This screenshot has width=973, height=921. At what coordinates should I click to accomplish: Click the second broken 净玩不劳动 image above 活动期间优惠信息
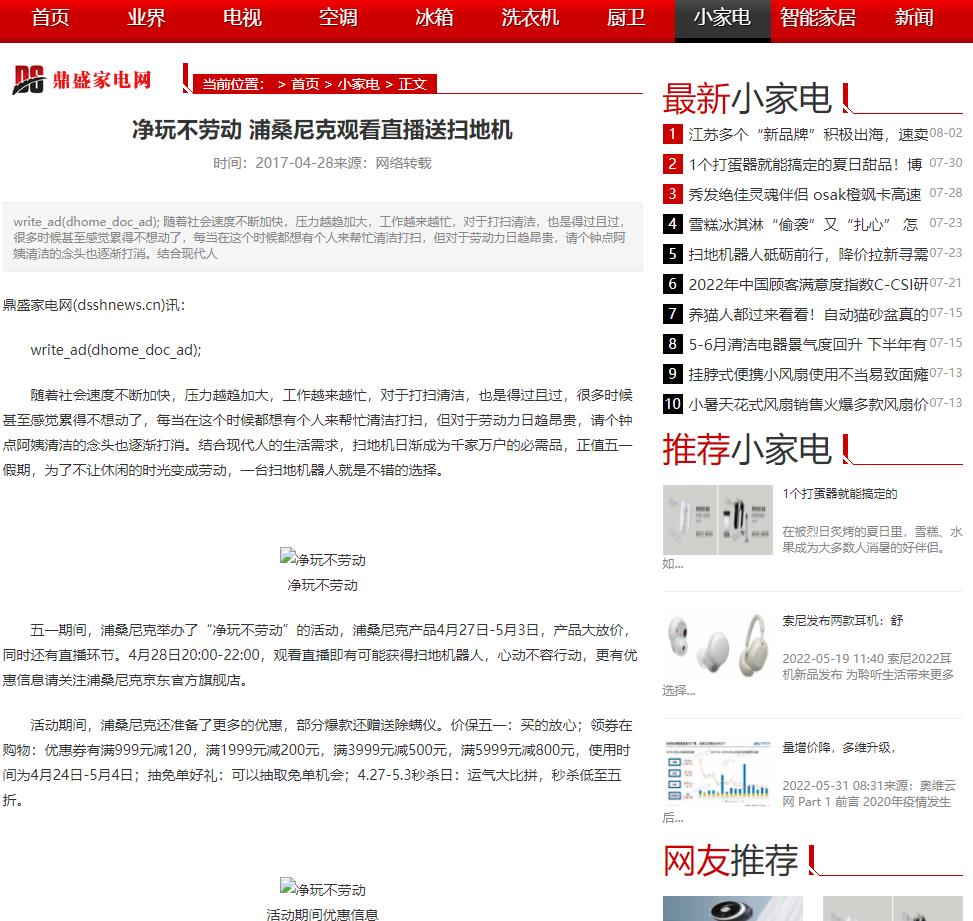(323, 889)
